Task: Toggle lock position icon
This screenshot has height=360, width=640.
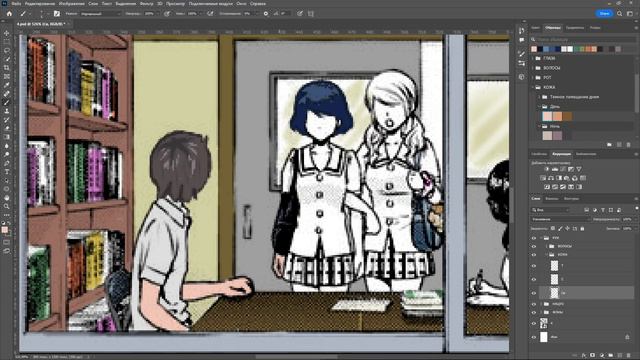Action: point(567,229)
